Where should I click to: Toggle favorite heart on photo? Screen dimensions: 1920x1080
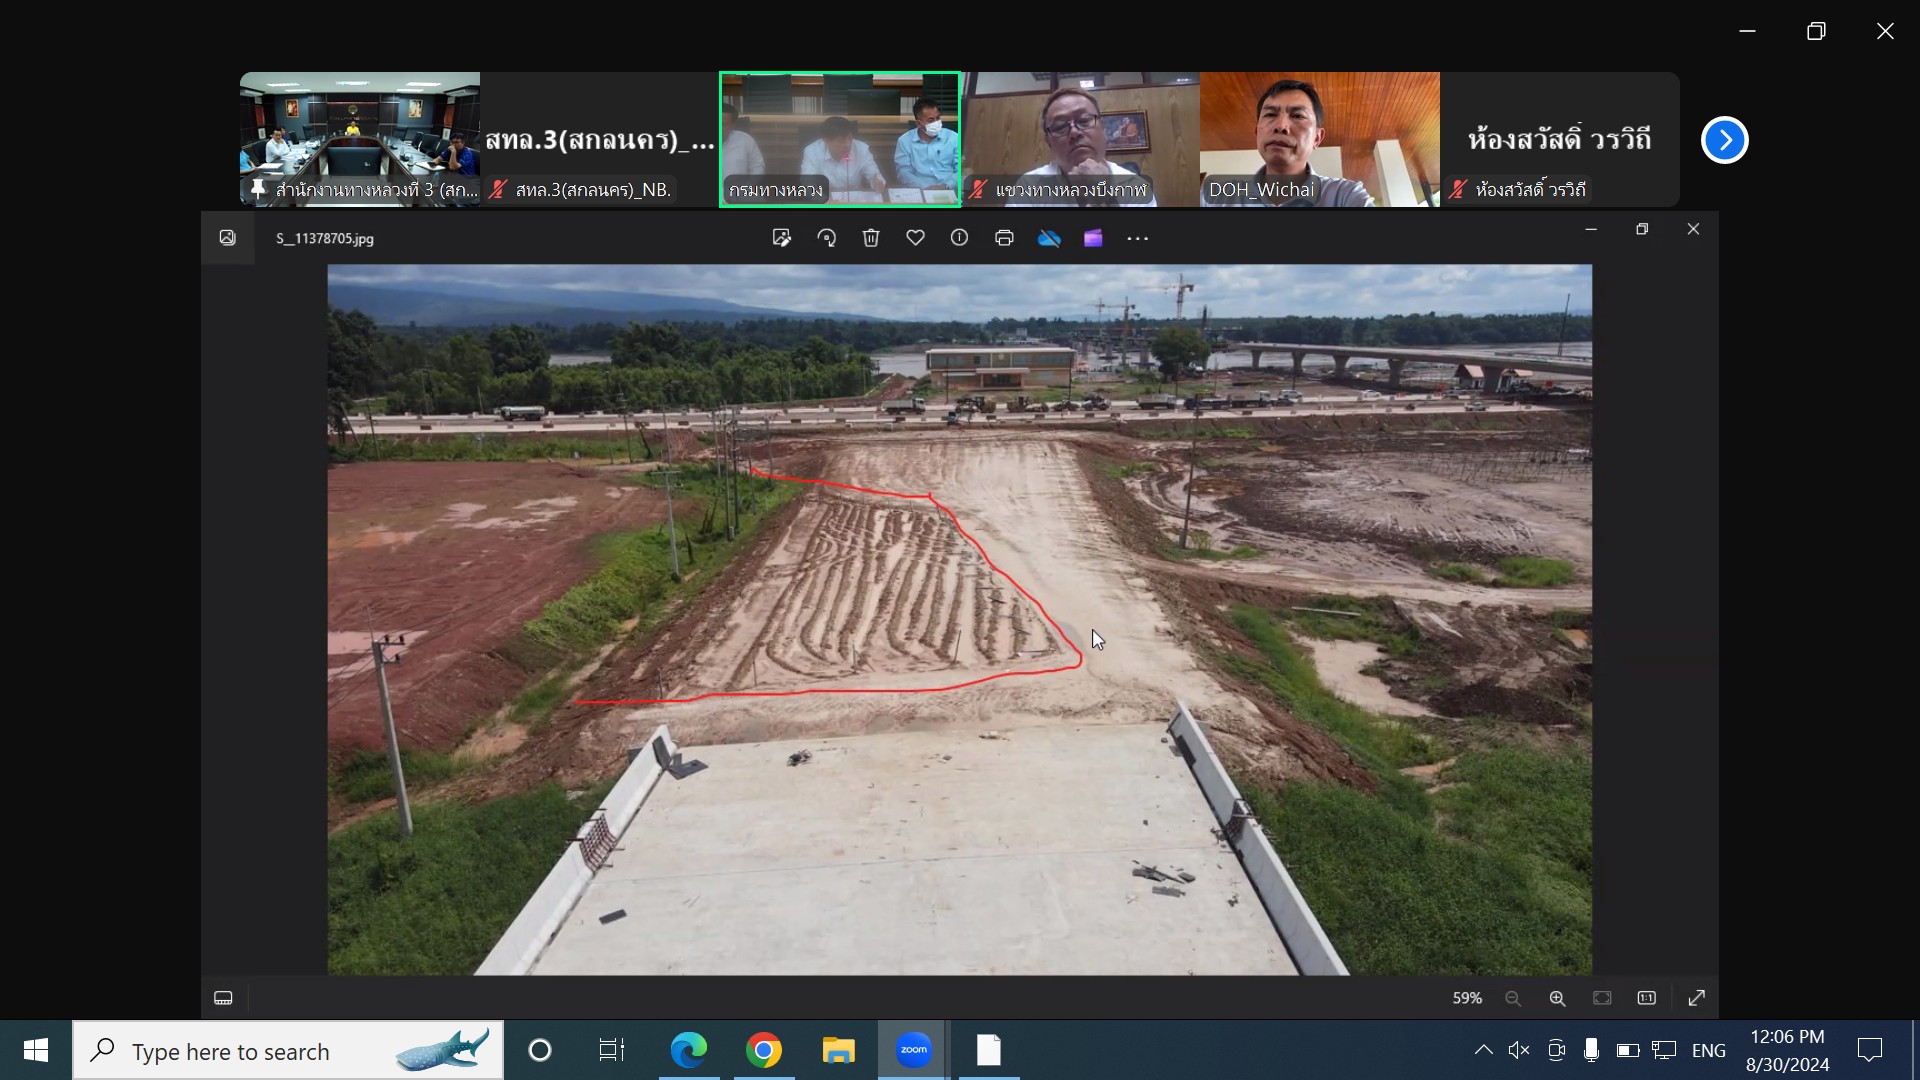click(915, 238)
